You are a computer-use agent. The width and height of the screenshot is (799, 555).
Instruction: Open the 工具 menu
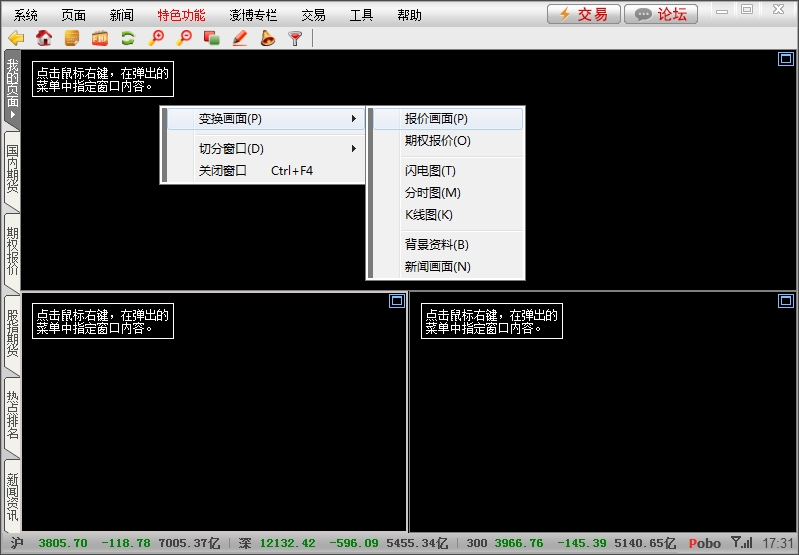(361, 15)
